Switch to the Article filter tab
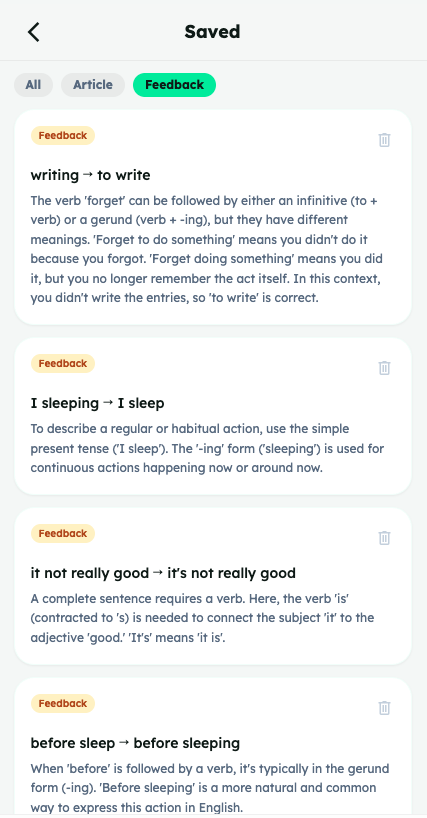This screenshot has width=427, height=818. [x=93, y=85]
